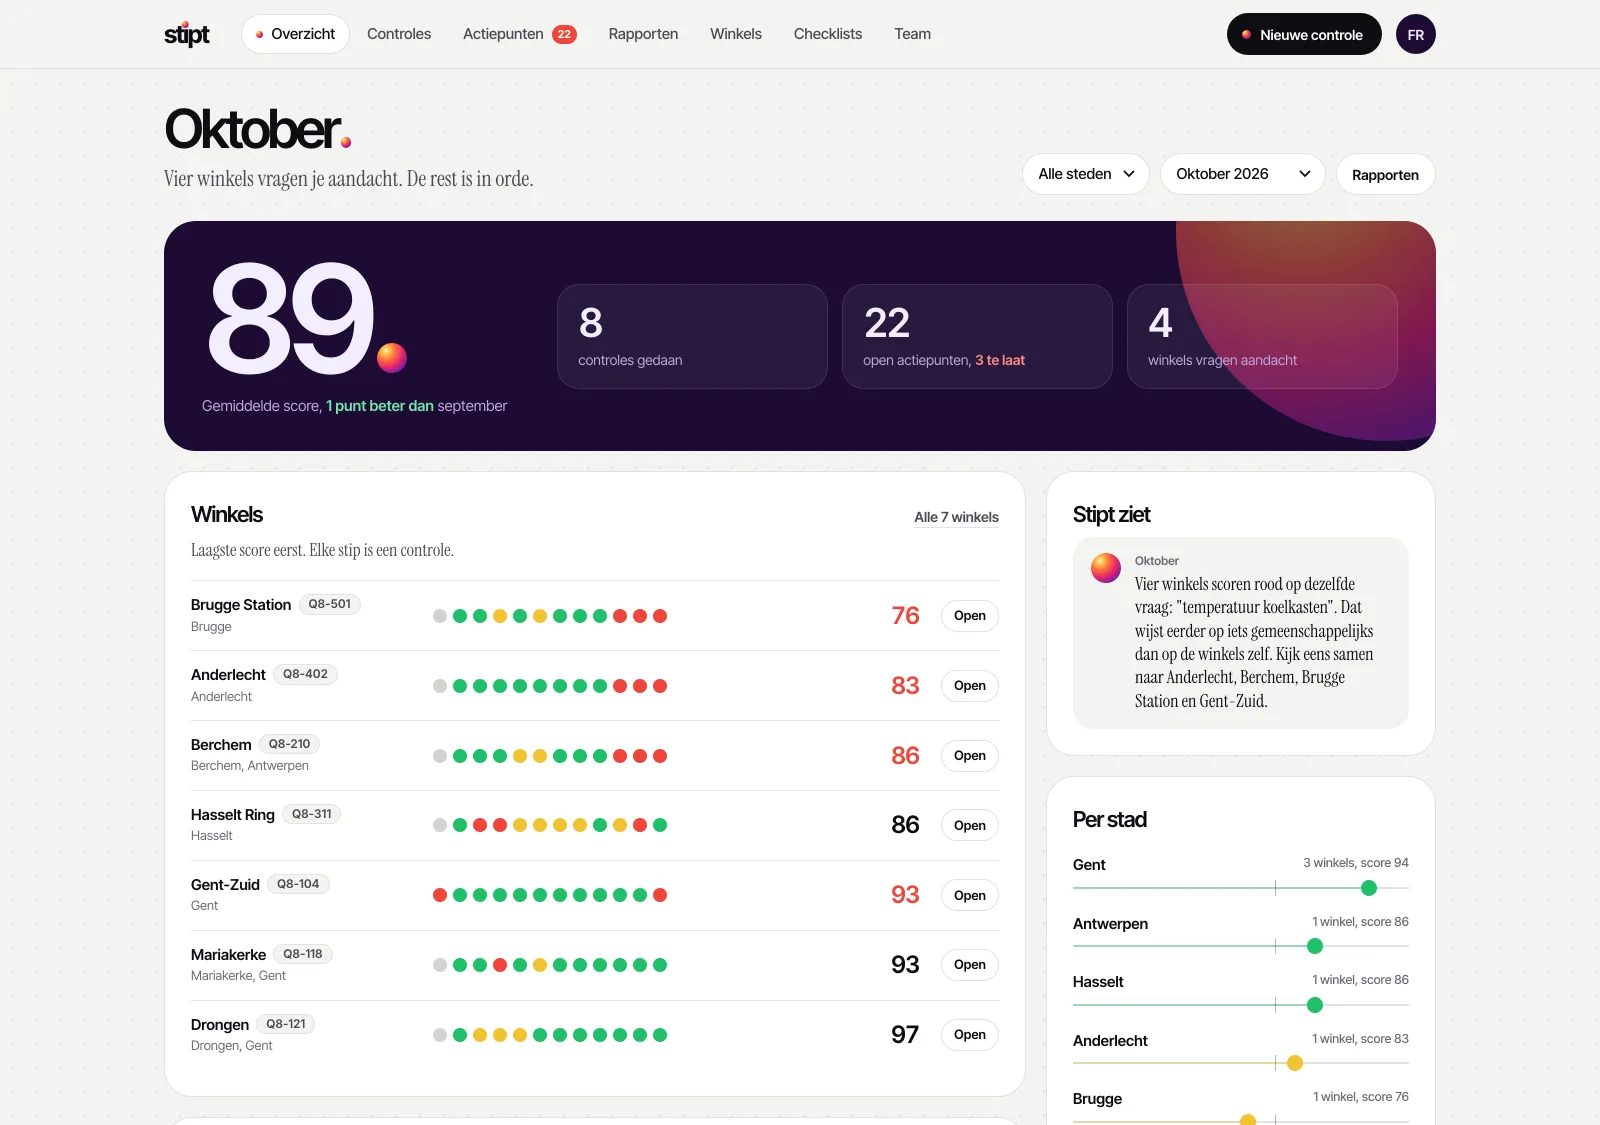Click Open for Hasselt Ring
The image size is (1600, 1125).
coord(970,825)
